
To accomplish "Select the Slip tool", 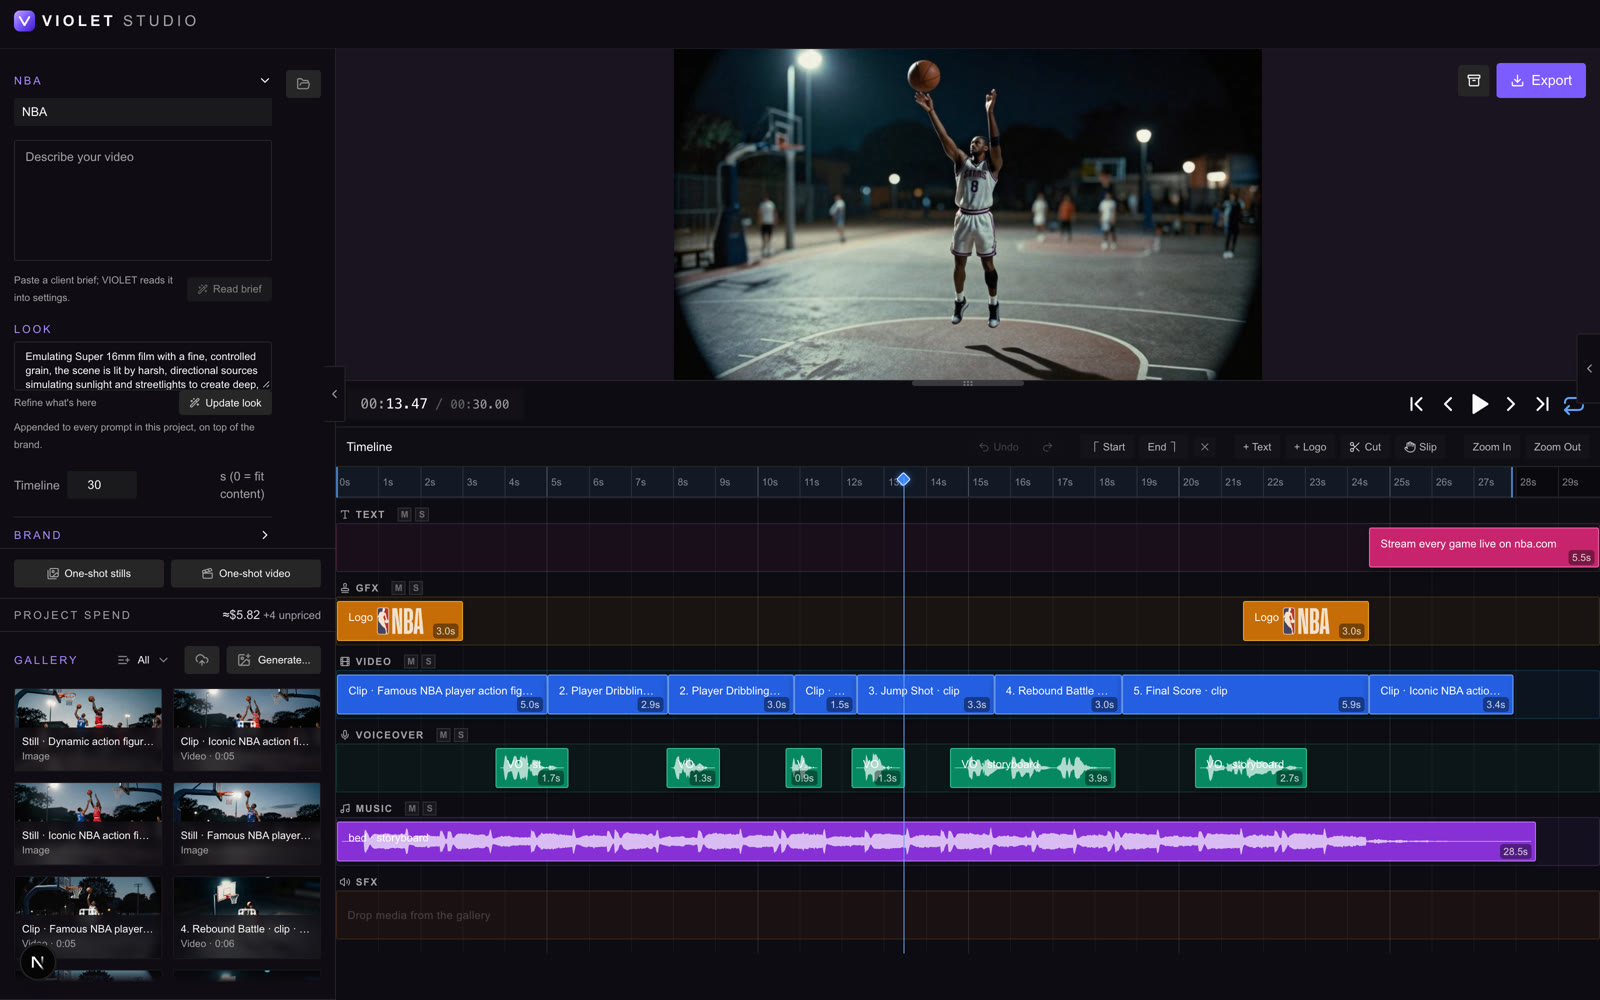I will pos(1420,447).
